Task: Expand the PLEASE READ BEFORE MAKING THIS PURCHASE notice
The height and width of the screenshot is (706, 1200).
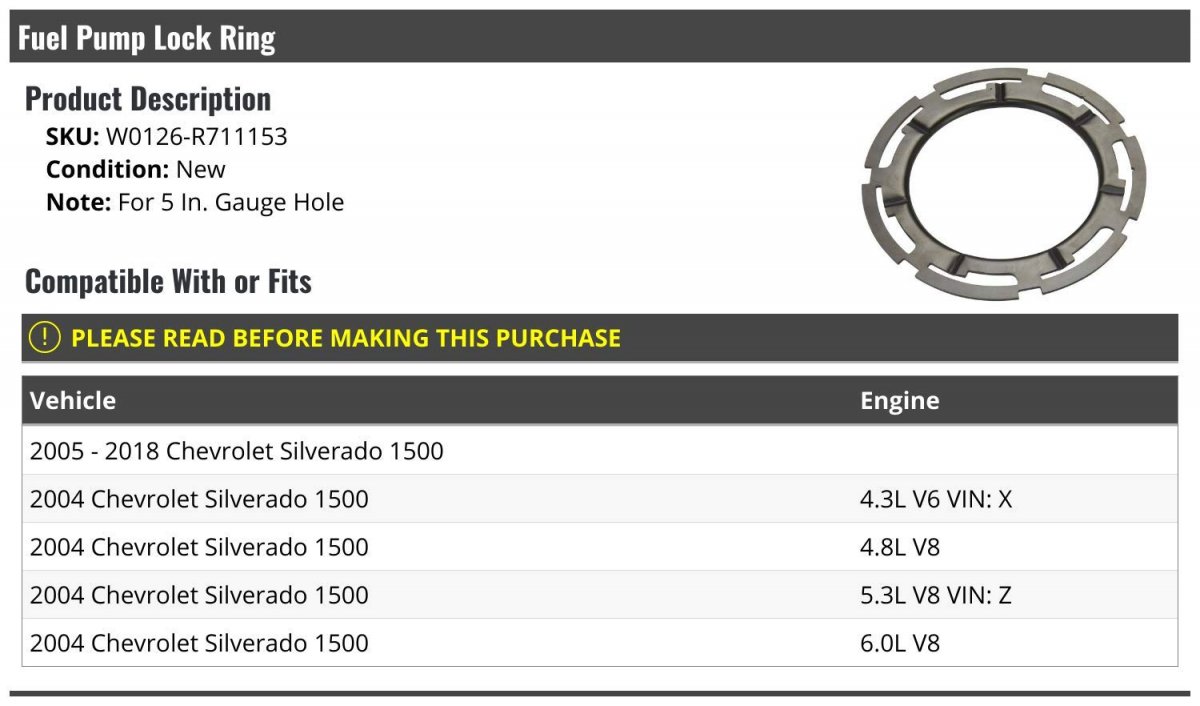Action: click(345, 338)
